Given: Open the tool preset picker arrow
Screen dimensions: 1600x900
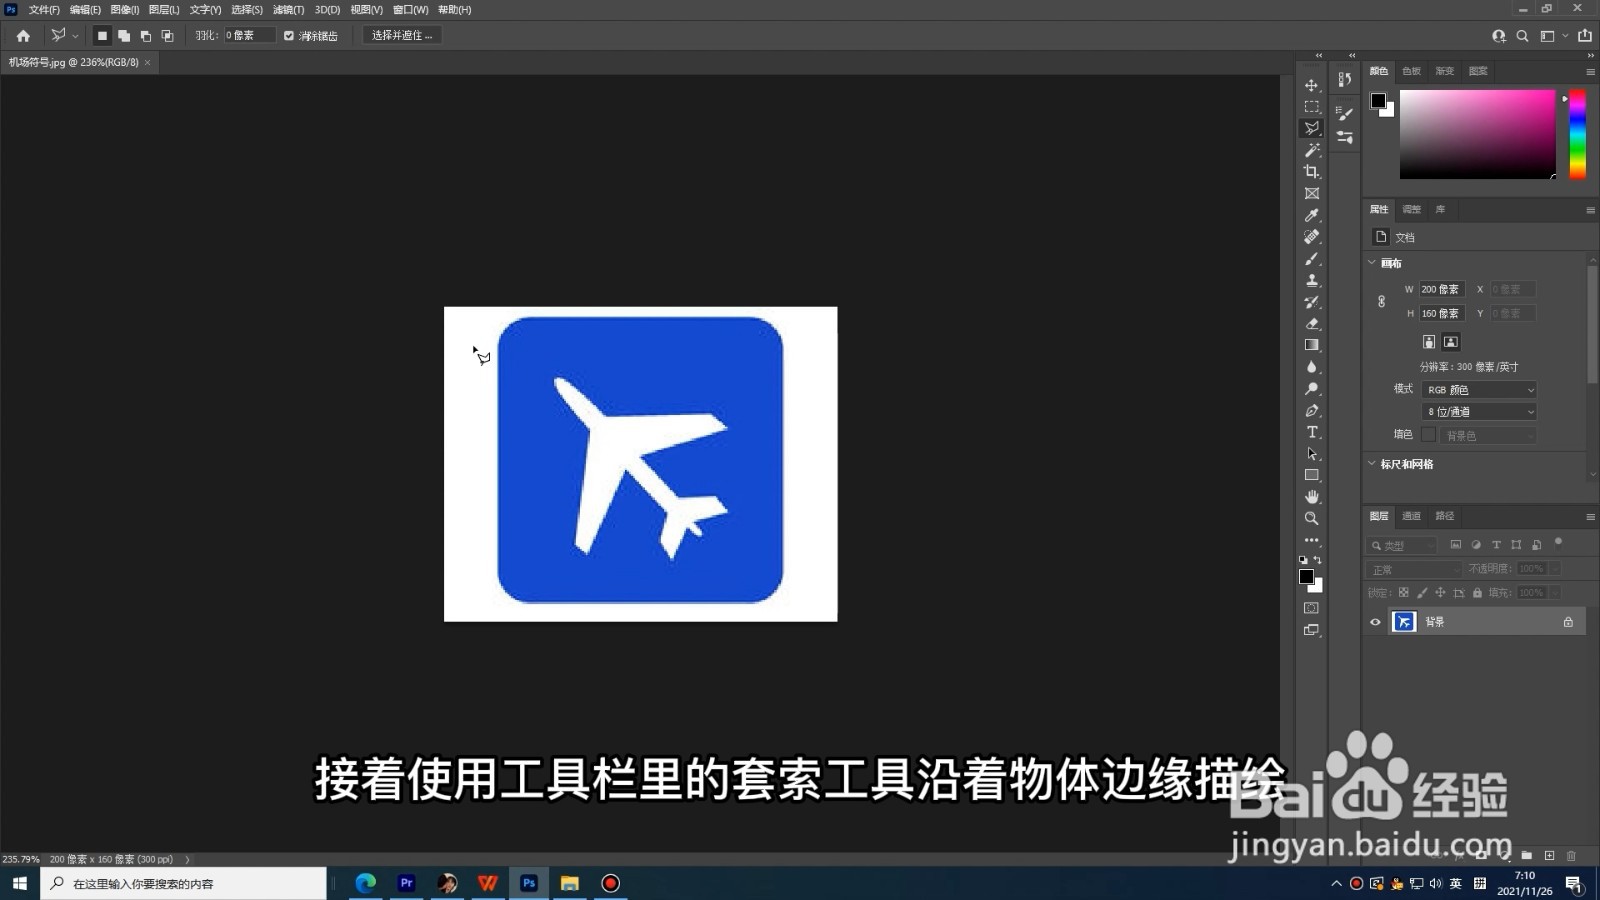Looking at the screenshot, I should (75, 36).
